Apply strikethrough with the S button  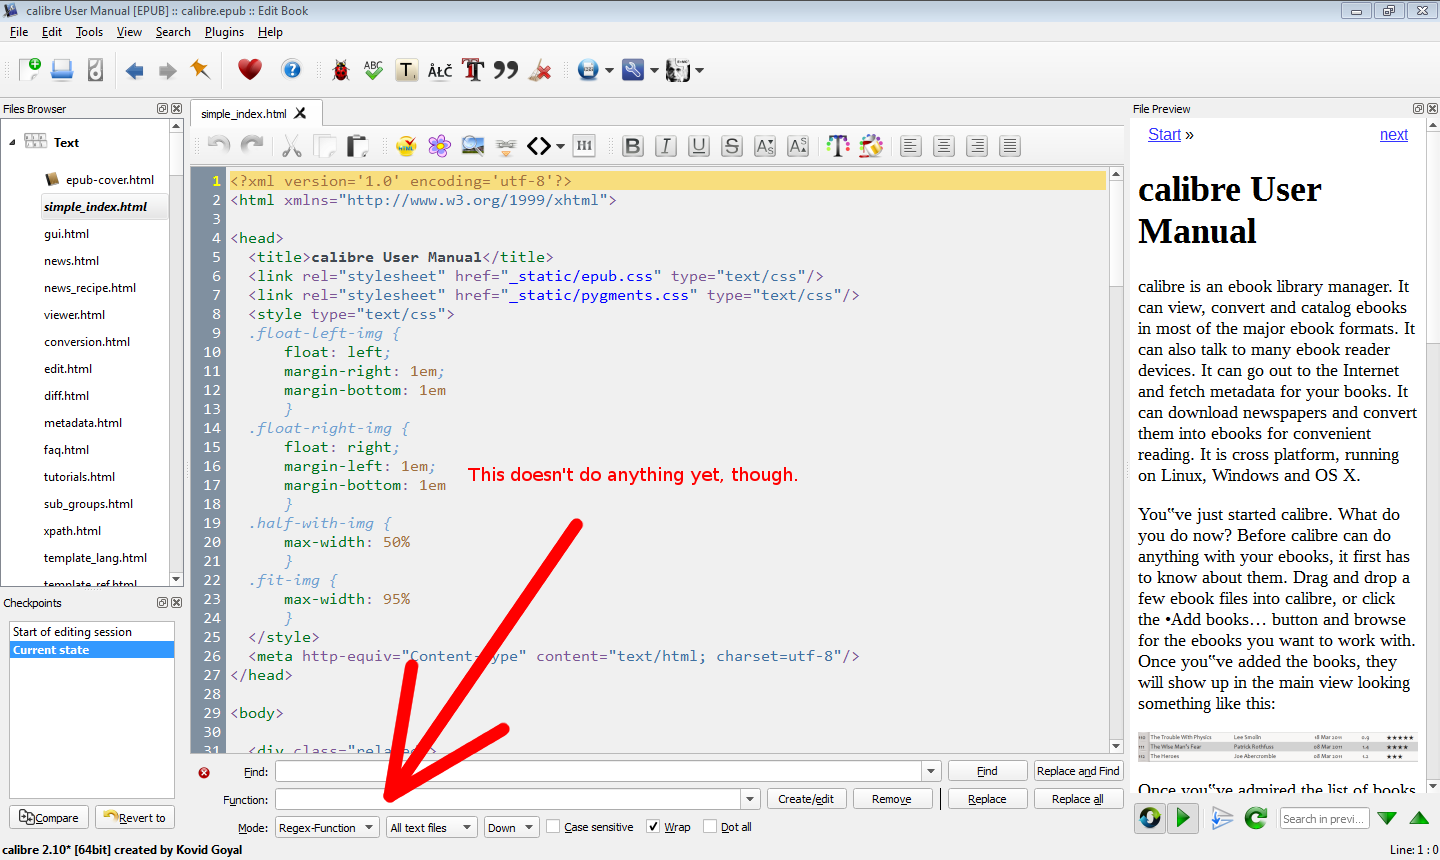[732, 146]
